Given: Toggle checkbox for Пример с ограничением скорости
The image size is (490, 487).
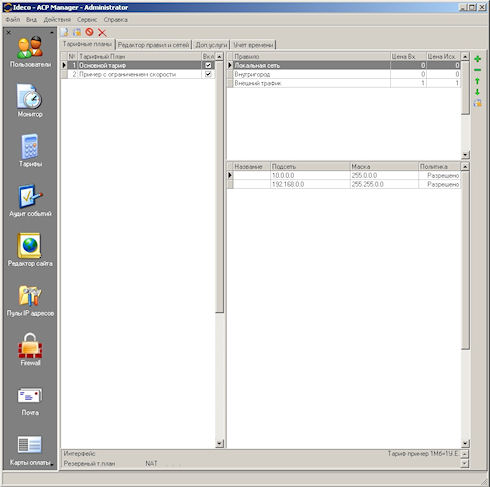Looking at the screenshot, I should (x=208, y=74).
